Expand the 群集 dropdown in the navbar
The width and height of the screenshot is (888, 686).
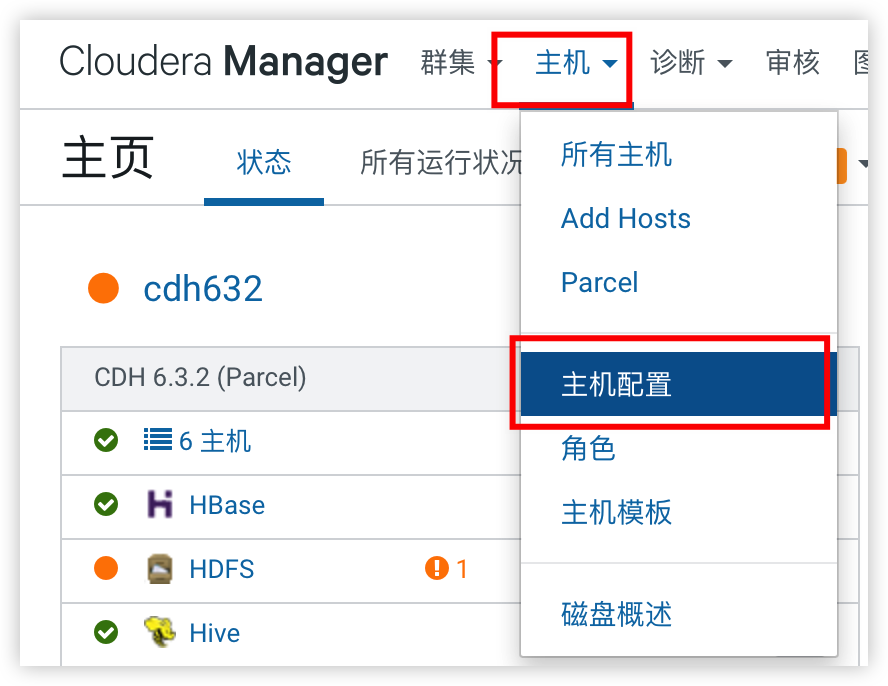click(x=461, y=62)
